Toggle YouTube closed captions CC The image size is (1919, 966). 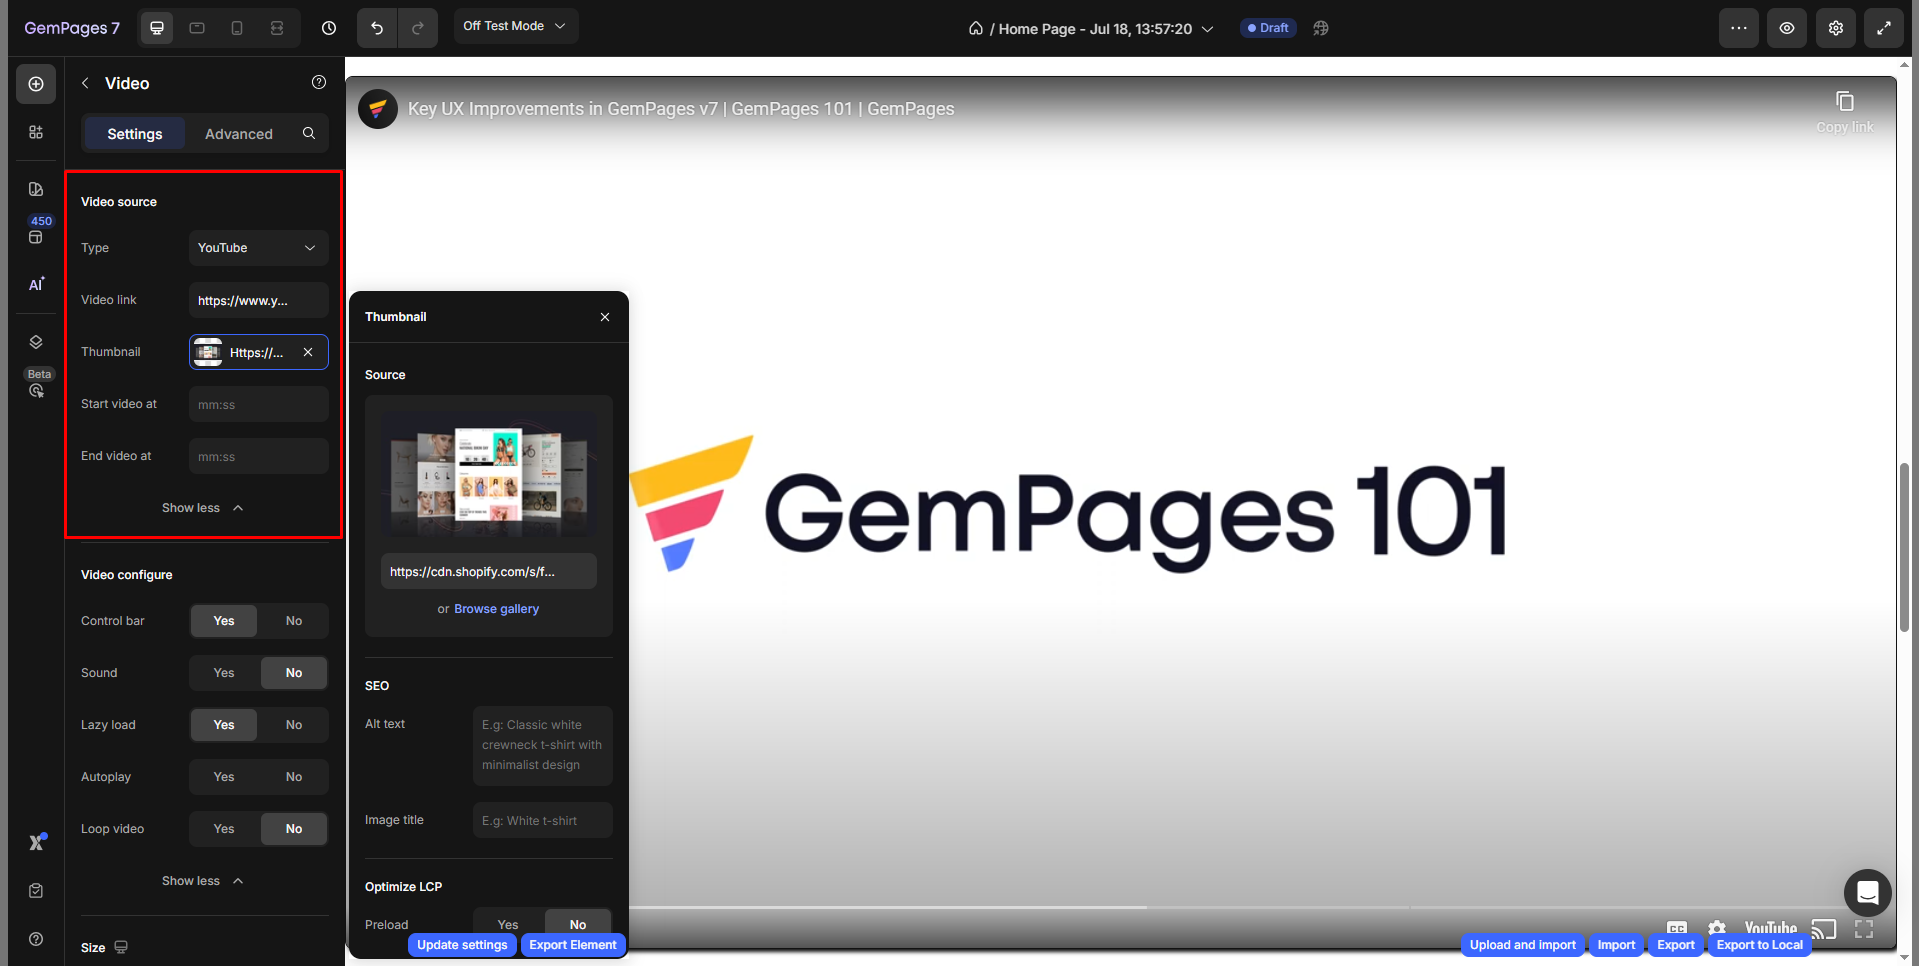click(x=1677, y=929)
